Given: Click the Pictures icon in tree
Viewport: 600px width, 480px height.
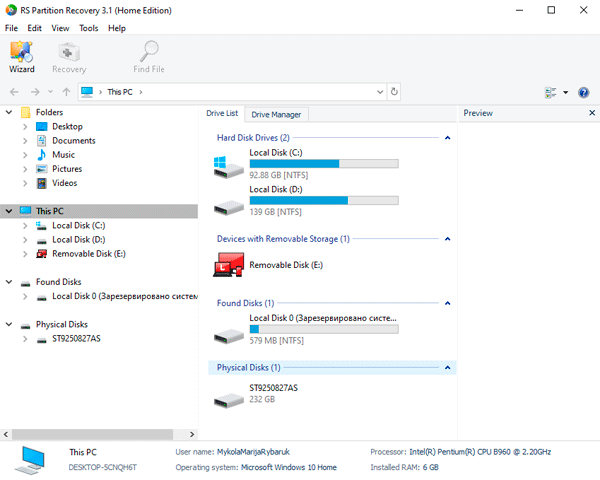Looking at the screenshot, I should (x=41, y=169).
